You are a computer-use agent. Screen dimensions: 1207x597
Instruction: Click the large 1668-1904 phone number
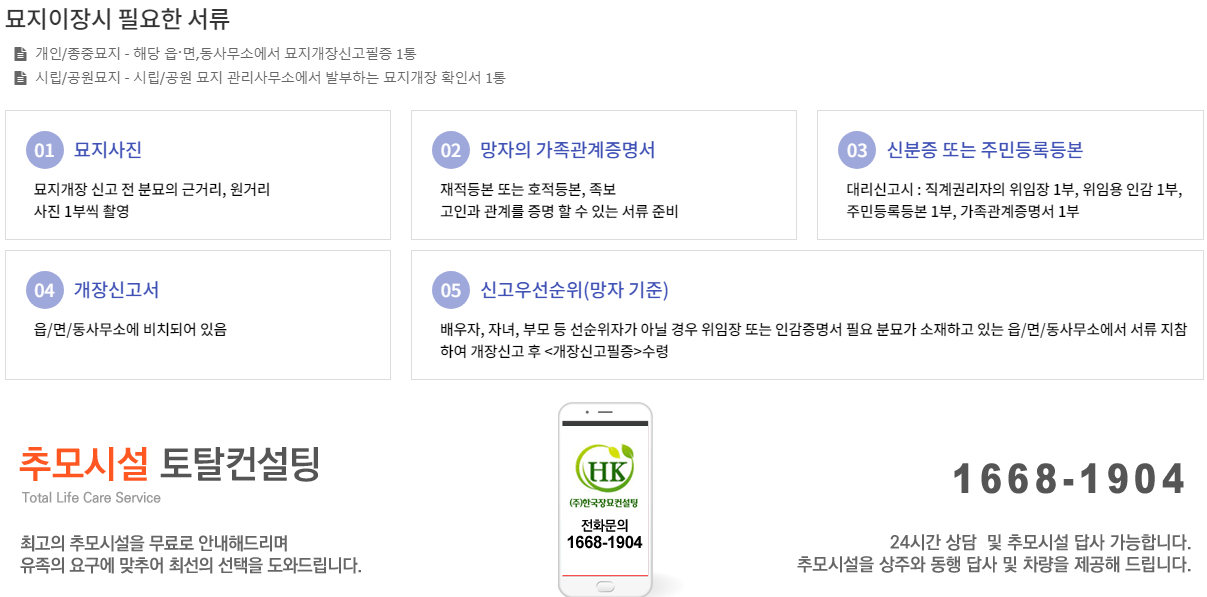pyautogui.click(x=1069, y=479)
